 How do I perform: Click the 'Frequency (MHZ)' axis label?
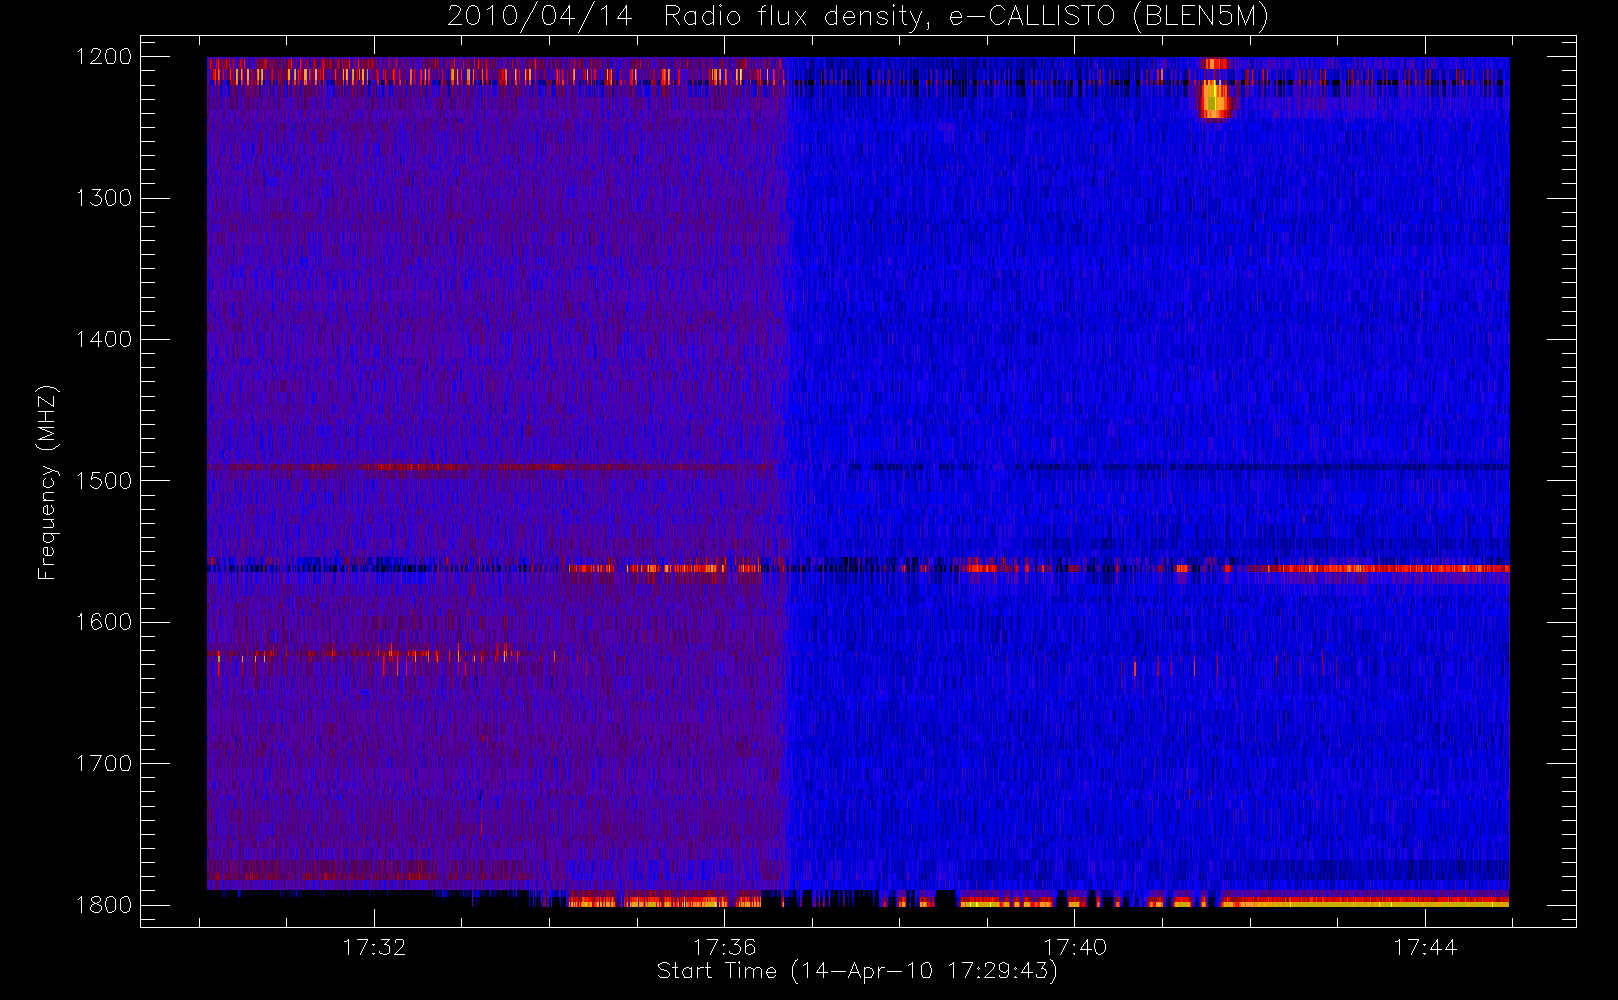click(47, 483)
